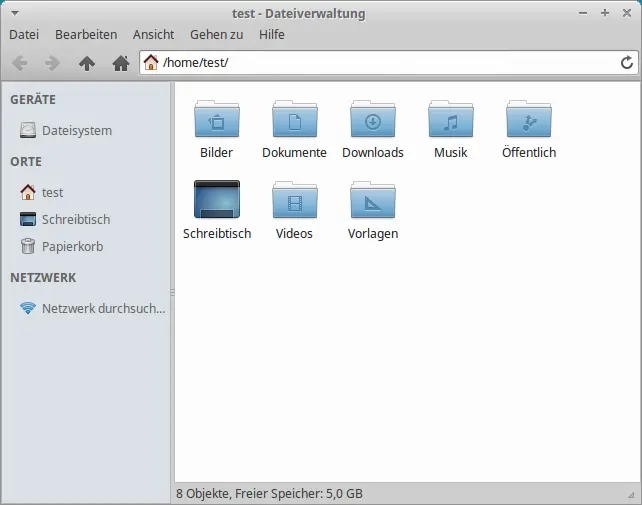
Task: Open window menu arrow in title bar
Action: click(x=14, y=13)
